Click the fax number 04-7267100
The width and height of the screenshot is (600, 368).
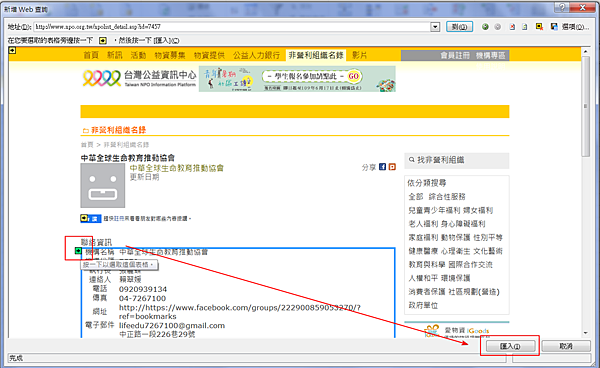coord(142,298)
